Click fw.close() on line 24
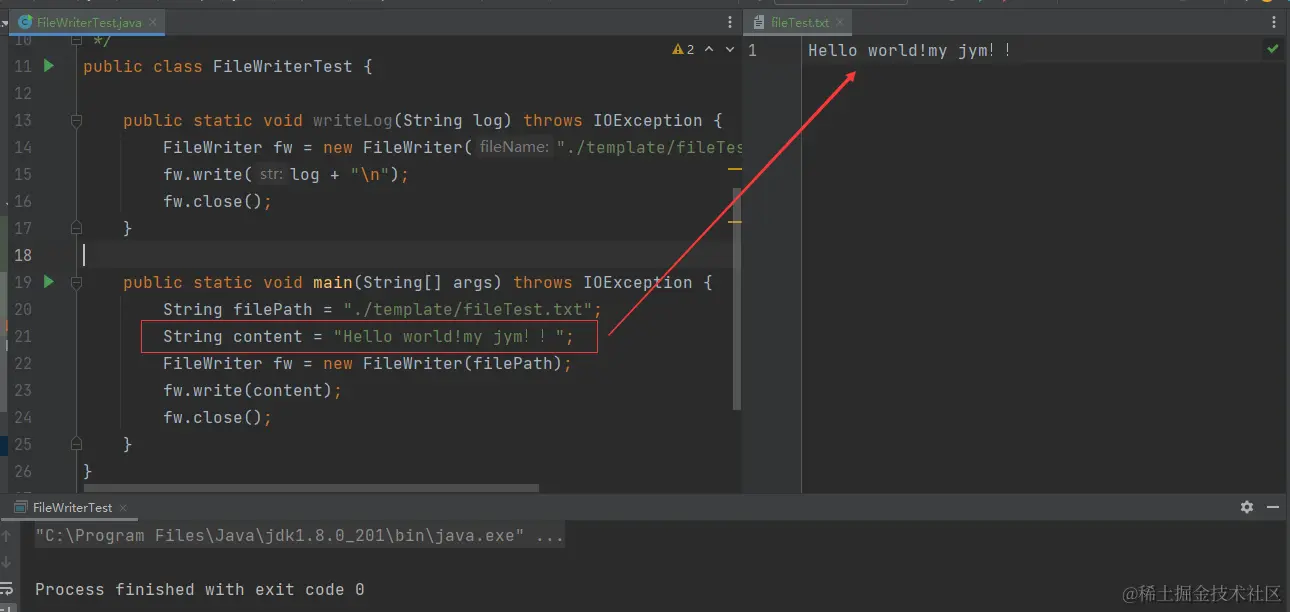The height and width of the screenshot is (612, 1290). (217, 417)
